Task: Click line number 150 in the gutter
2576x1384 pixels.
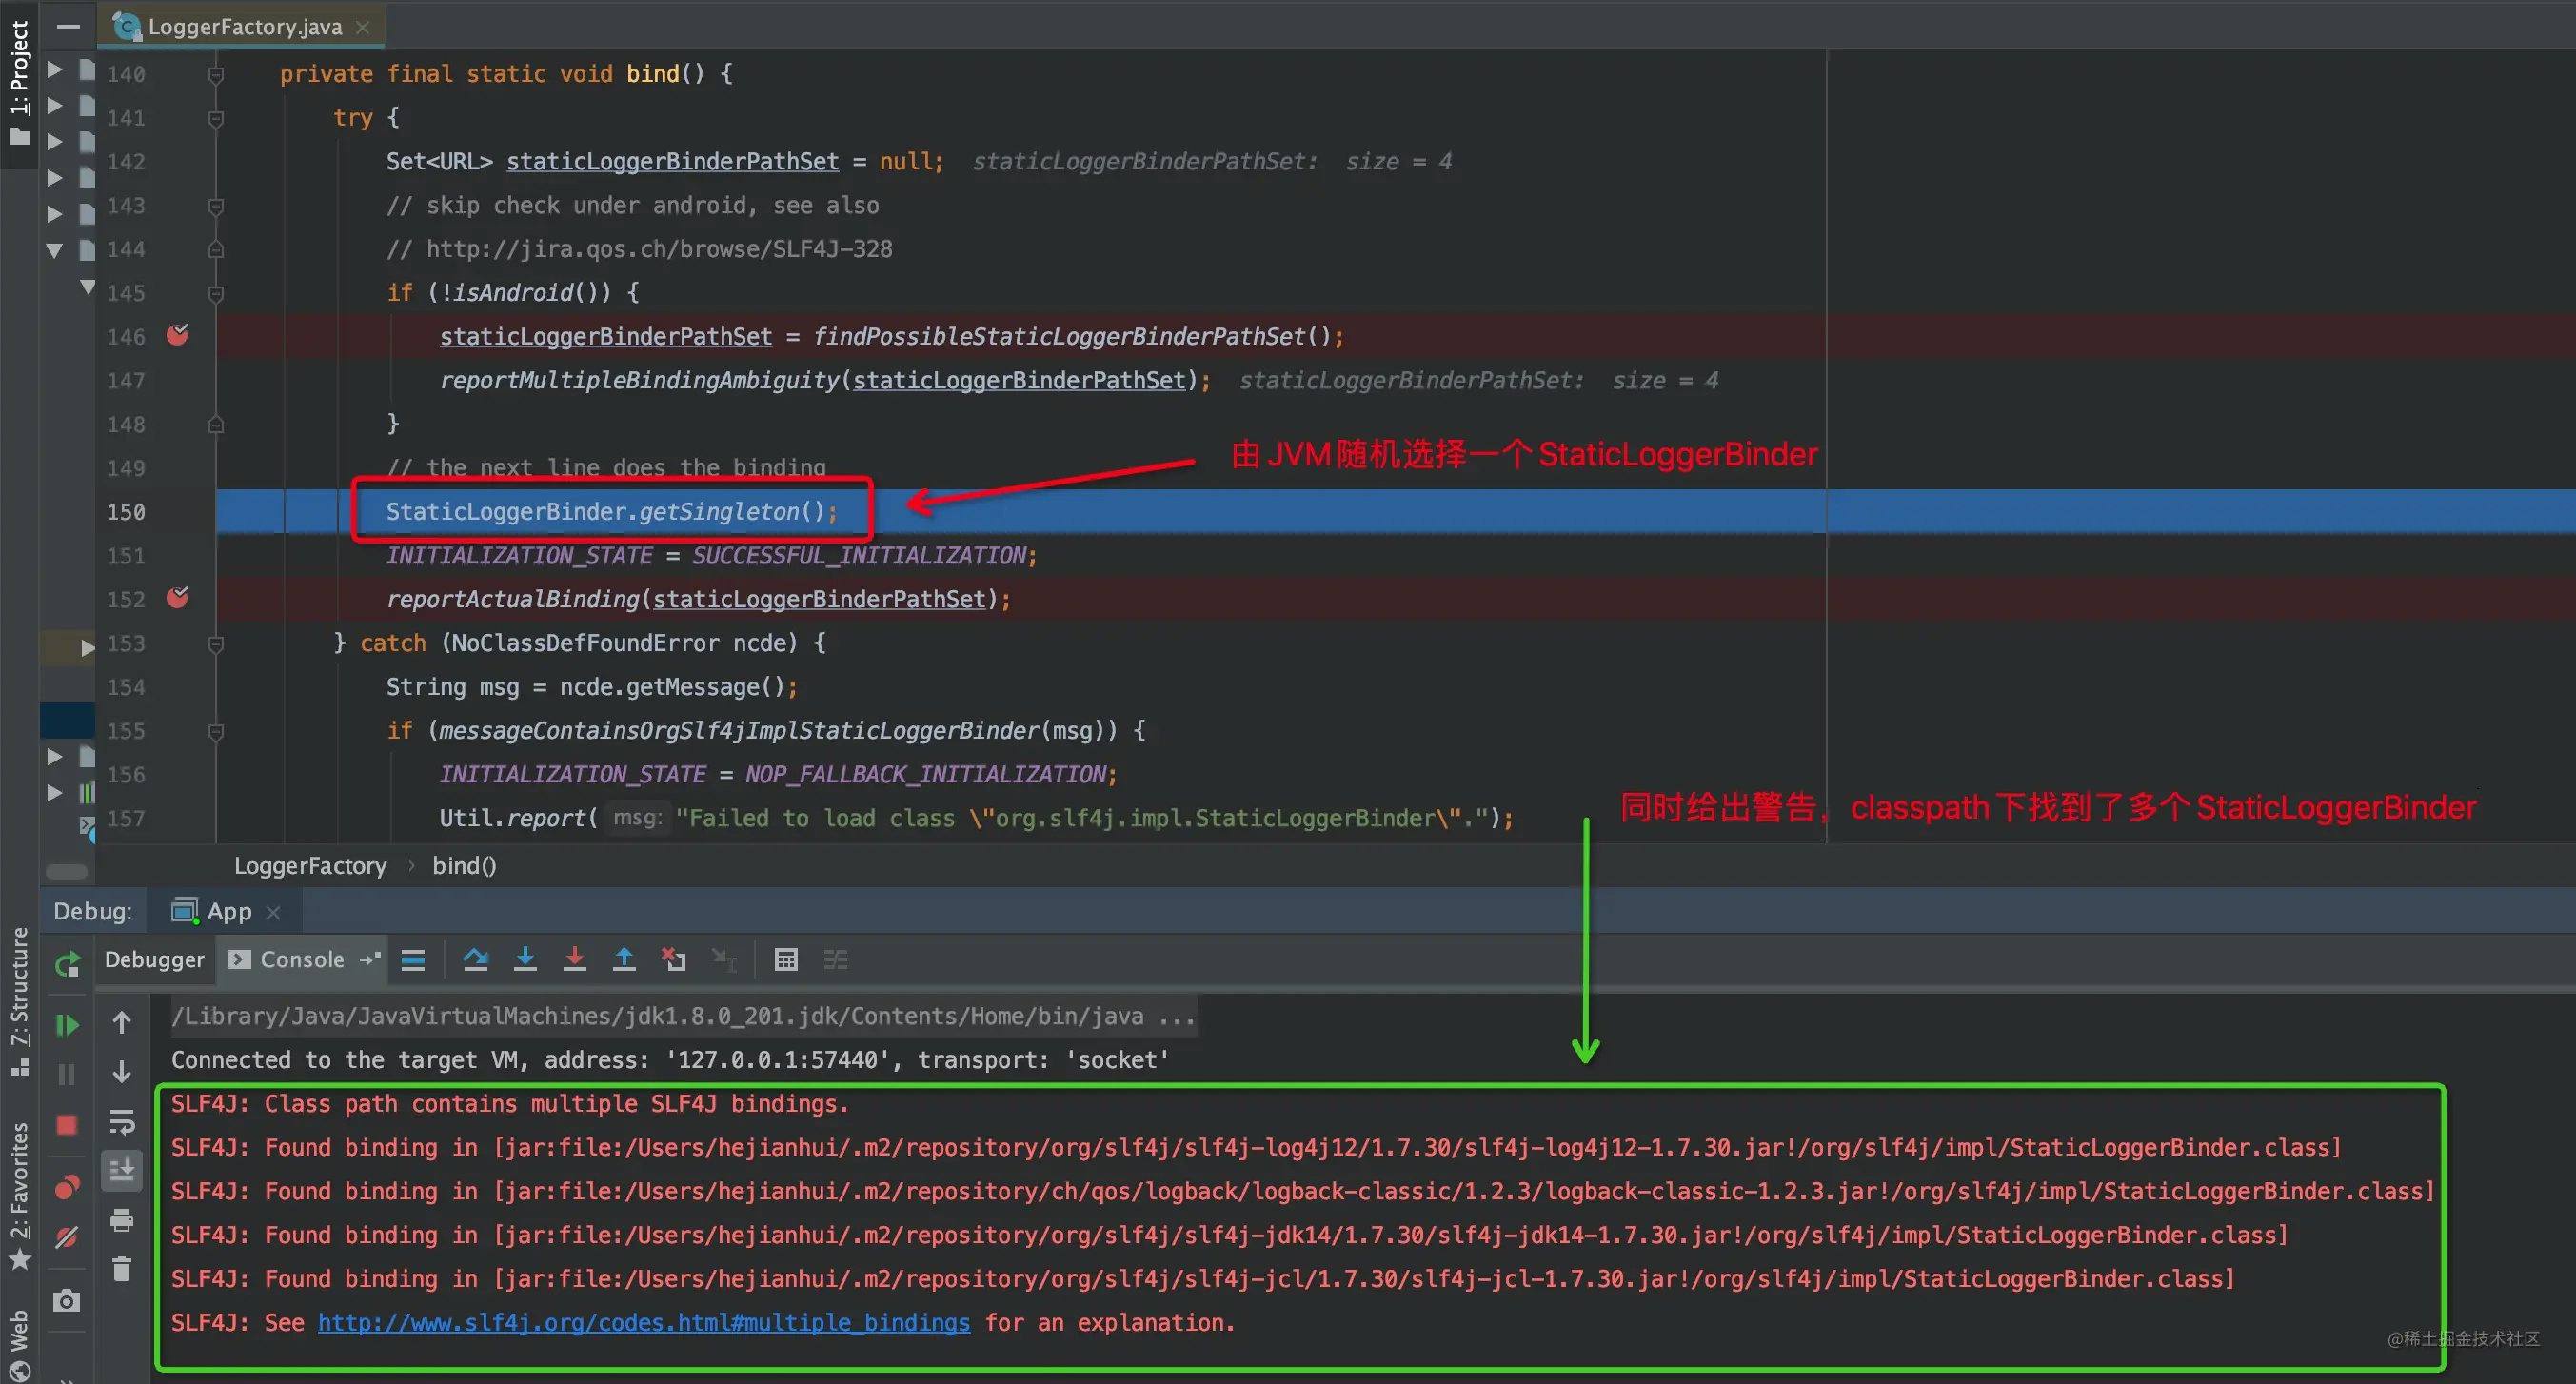Action: point(126,512)
